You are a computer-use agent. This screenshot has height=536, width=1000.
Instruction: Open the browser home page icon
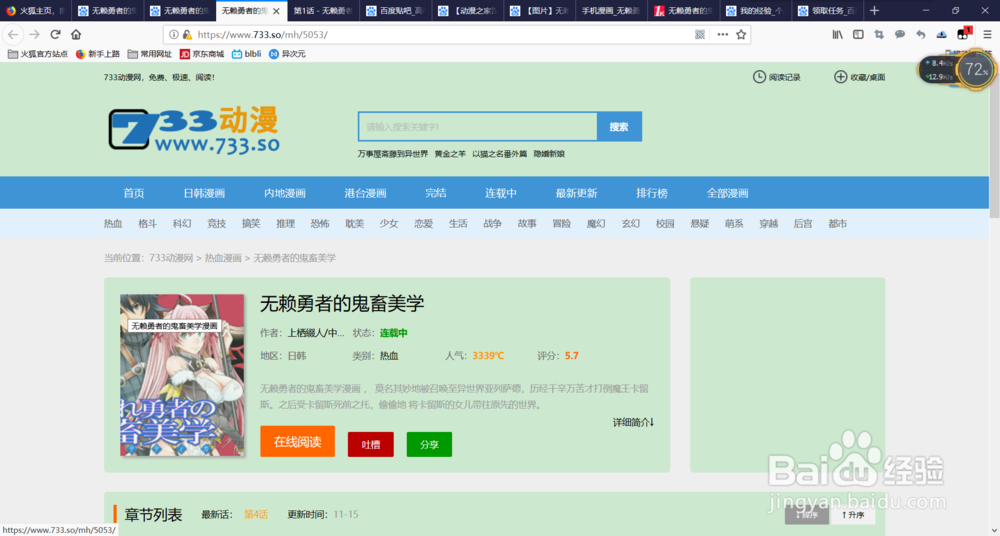tap(76, 34)
